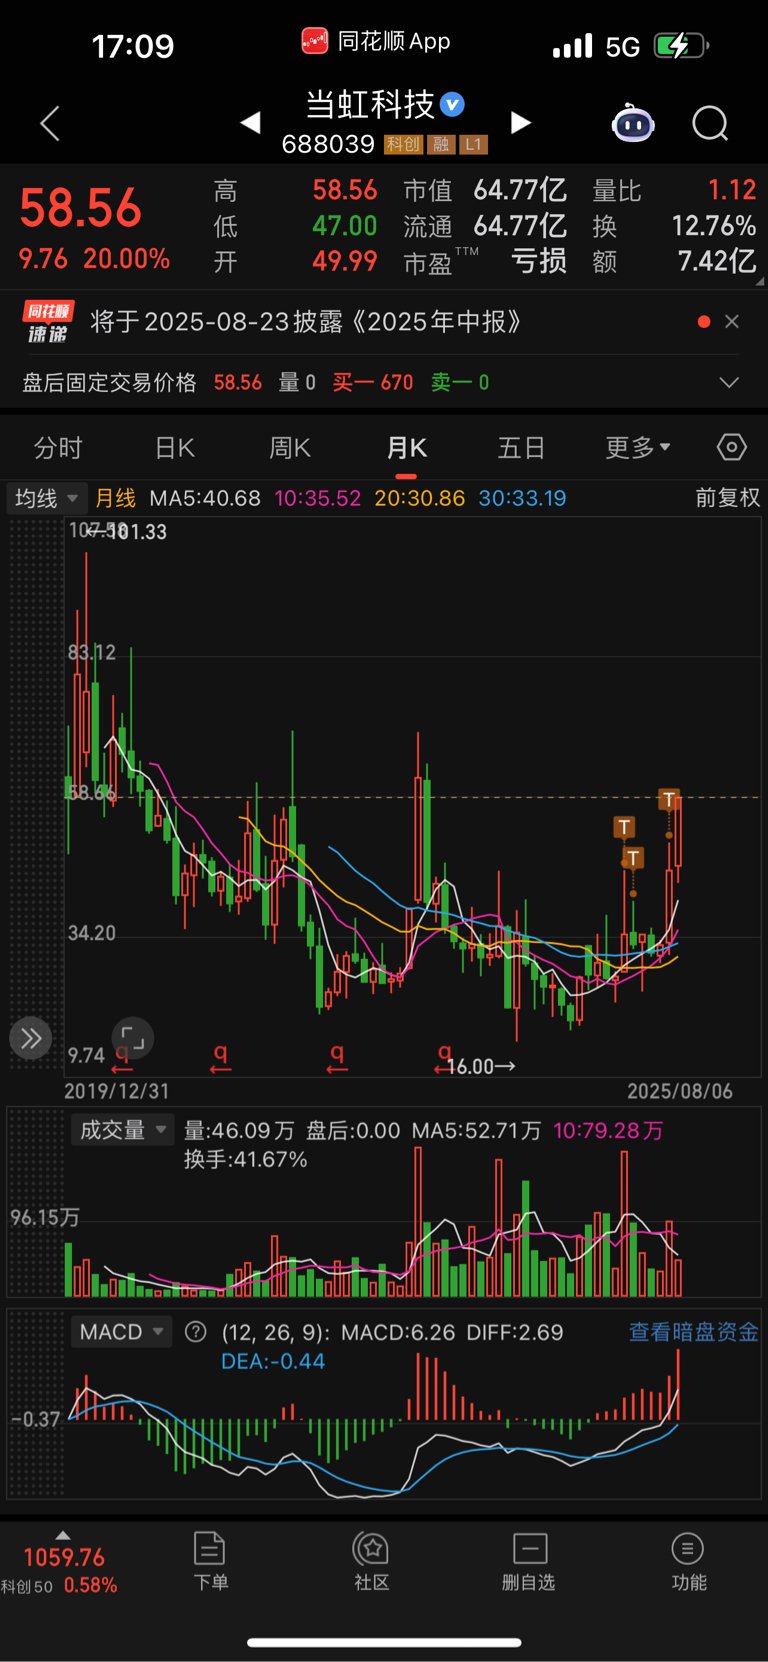Tap the 2019/12/31 start date label

[117, 1091]
